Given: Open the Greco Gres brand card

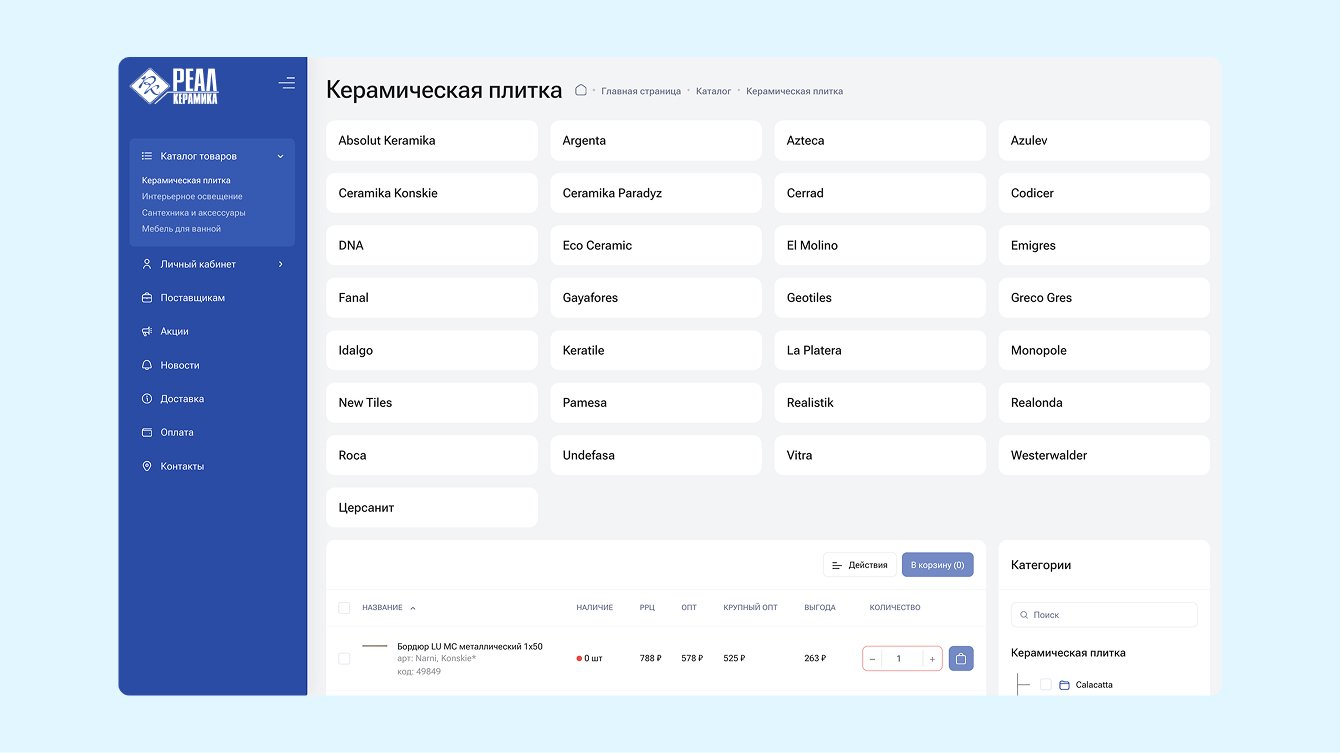Looking at the screenshot, I should pyautogui.click(x=1104, y=298).
